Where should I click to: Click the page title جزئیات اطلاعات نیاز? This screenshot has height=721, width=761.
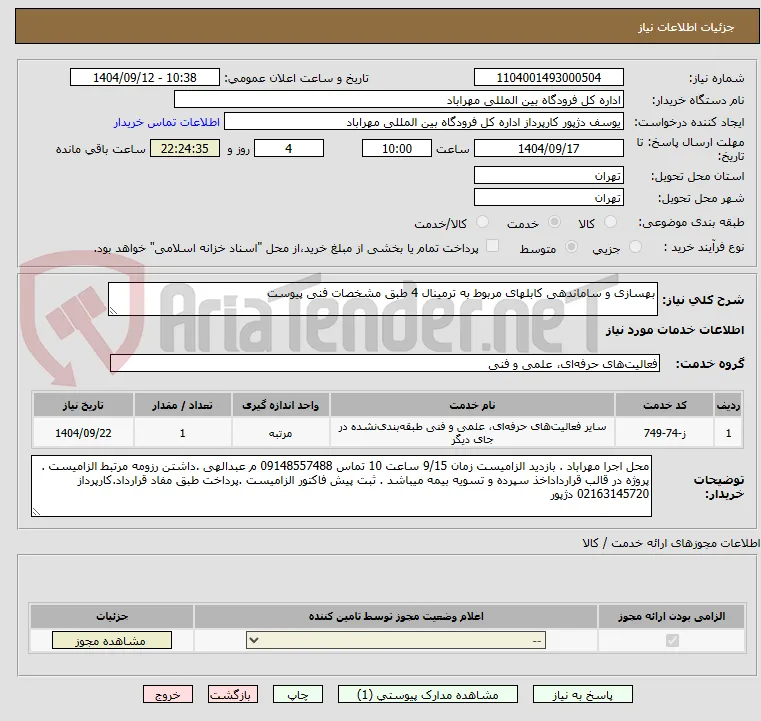click(x=686, y=27)
